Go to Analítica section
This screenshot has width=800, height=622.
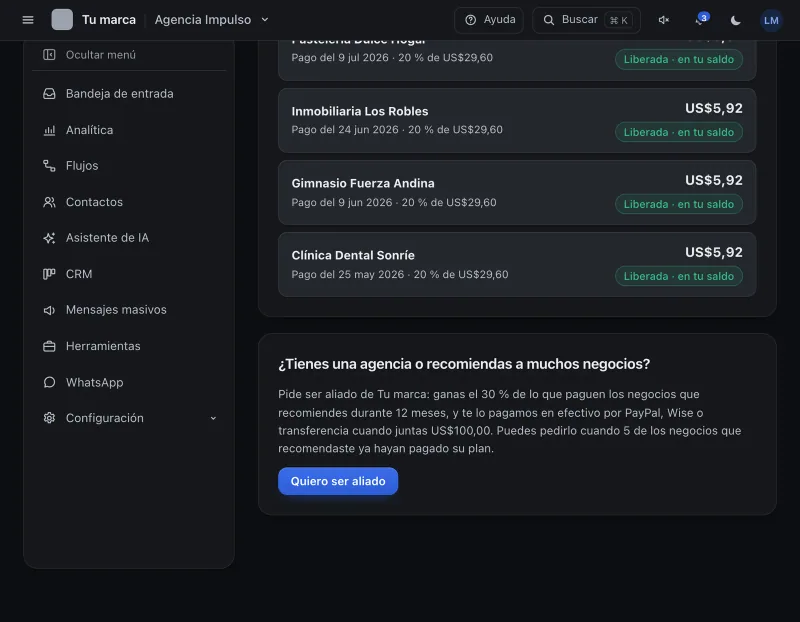(x=129, y=130)
